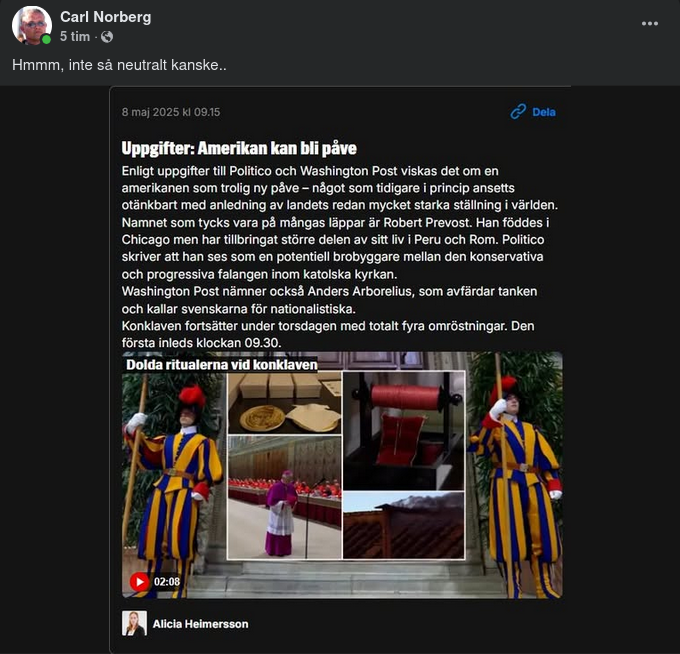Click the "Dolda ritualerna vid konklaven" video title
The width and height of the screenshot is (680, 654).
[221, 365]
